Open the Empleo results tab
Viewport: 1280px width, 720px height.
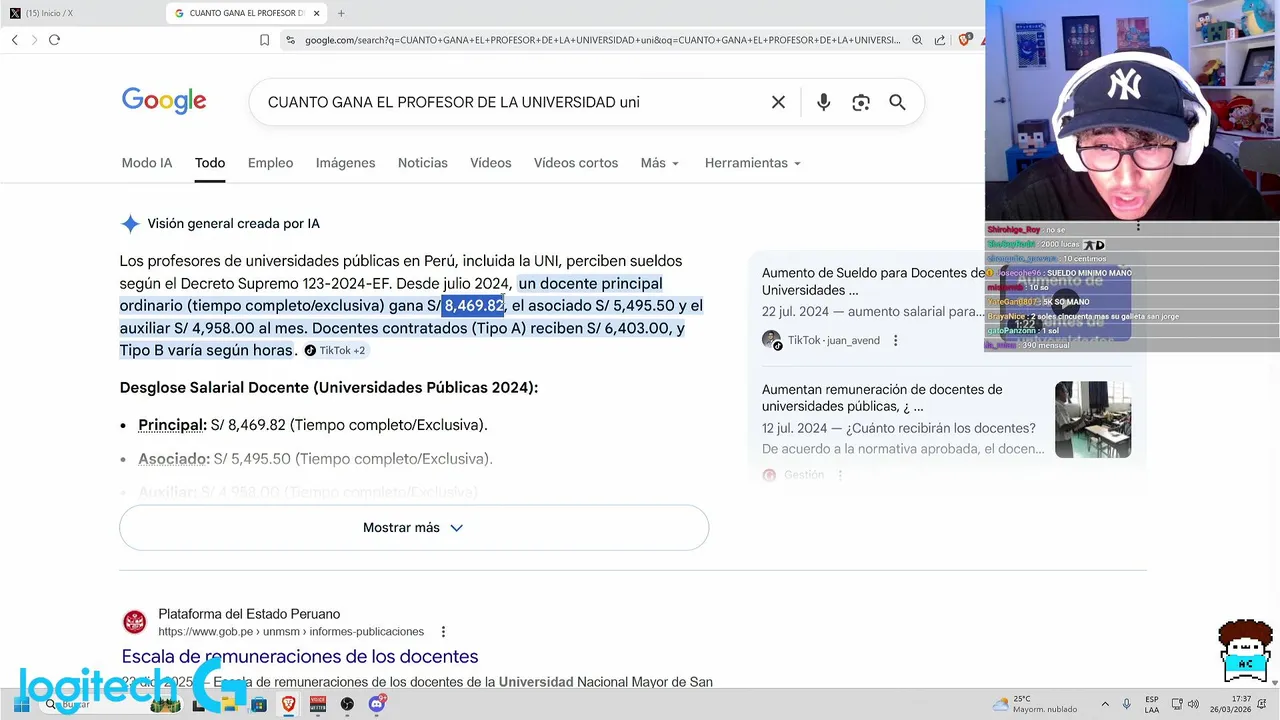click(x=270, y=163)
